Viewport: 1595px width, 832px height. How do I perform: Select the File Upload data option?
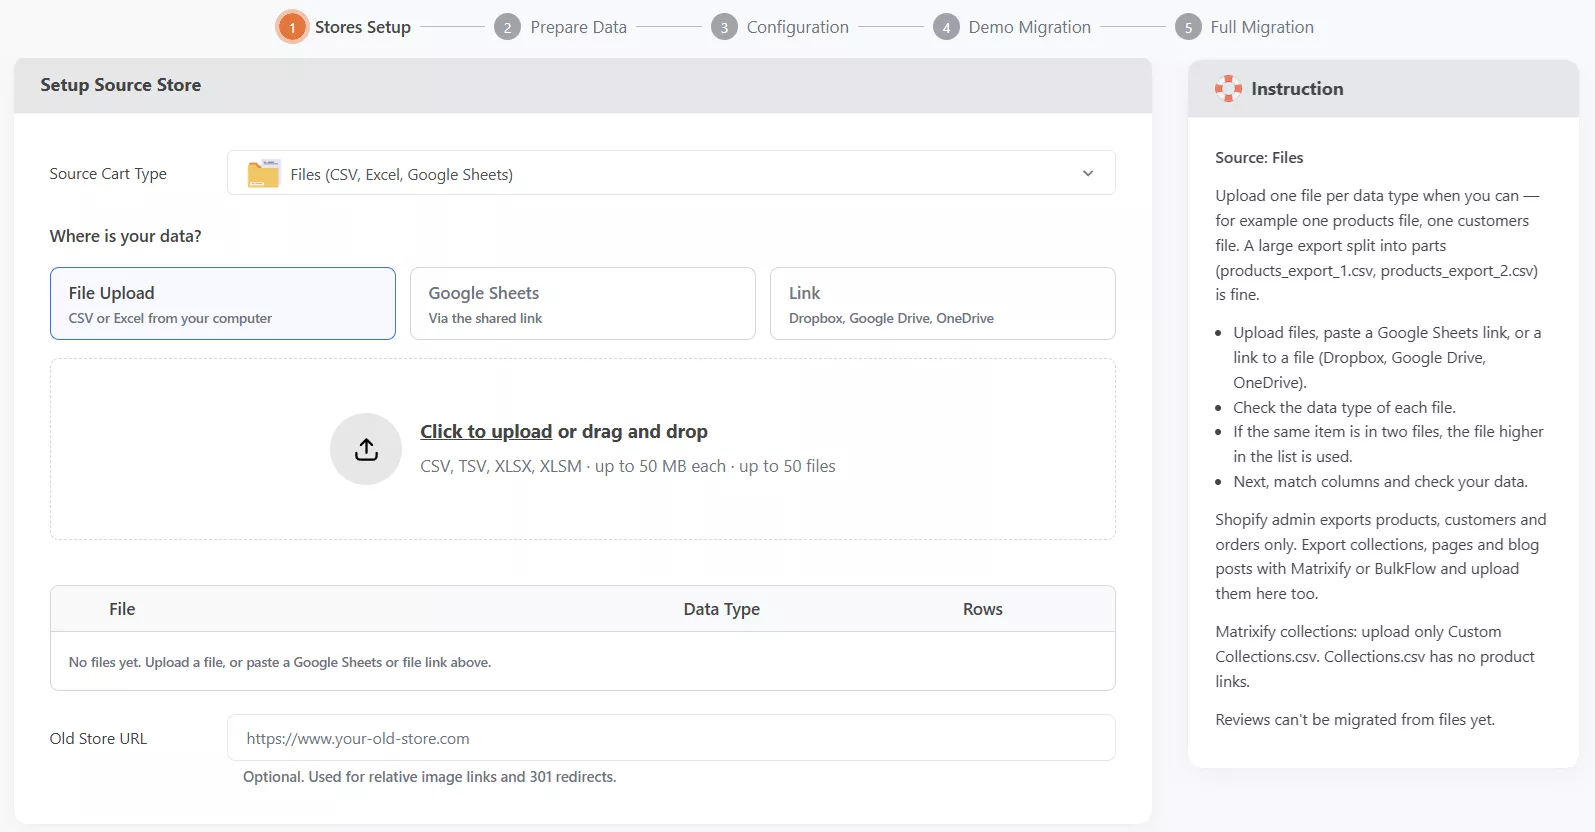pyautogui.click(x=223, y=303)
